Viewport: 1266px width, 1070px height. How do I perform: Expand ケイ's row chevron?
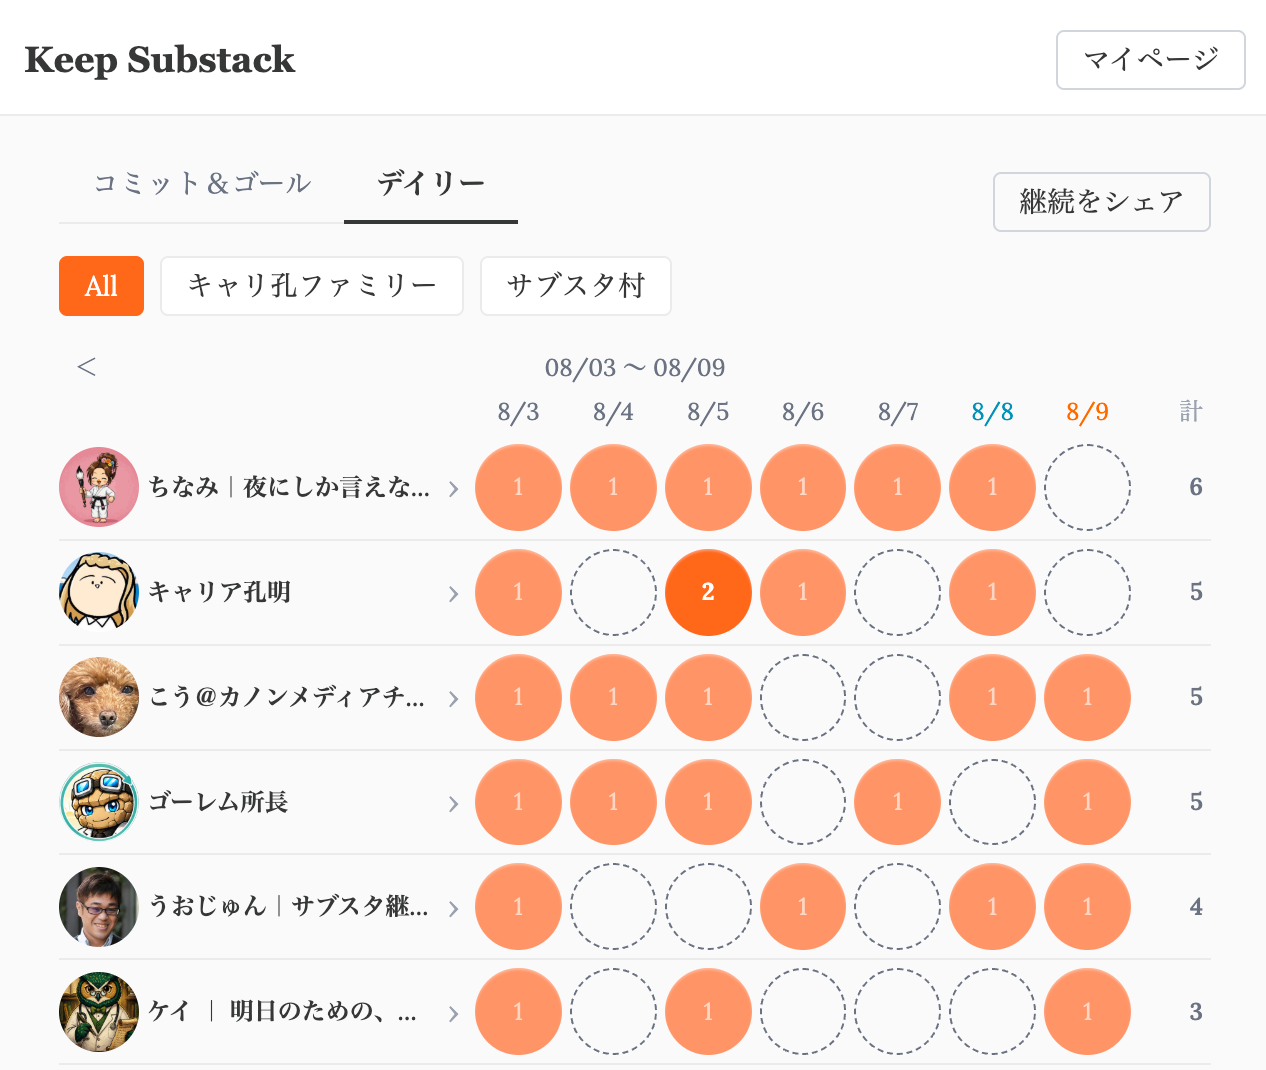[x=453, y=1014]
